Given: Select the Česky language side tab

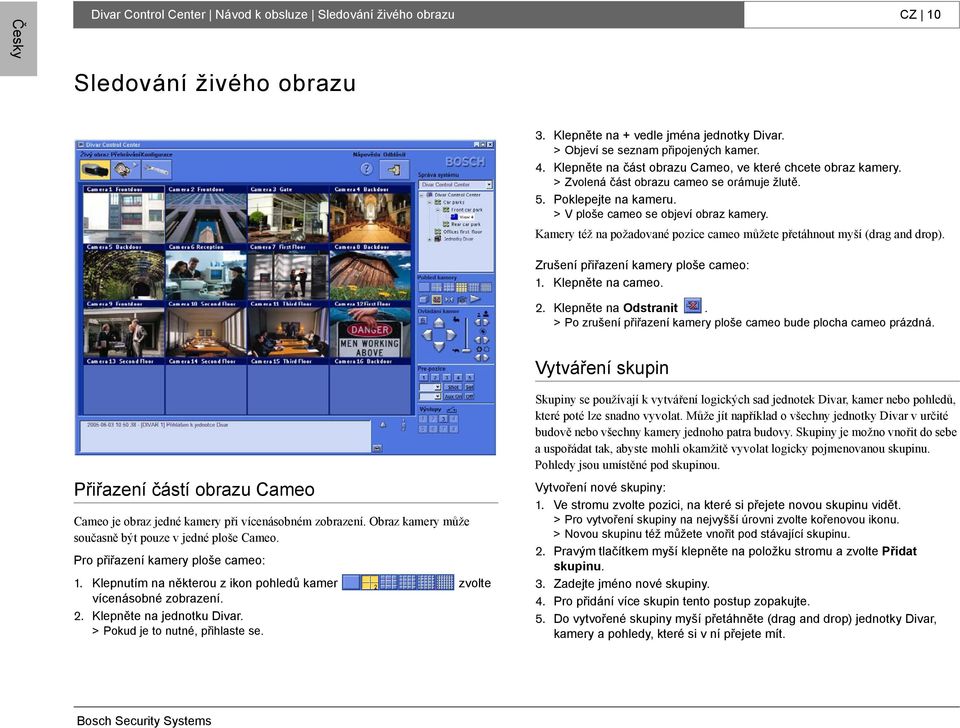Looking at the screenshot, I should coord(18,39).
